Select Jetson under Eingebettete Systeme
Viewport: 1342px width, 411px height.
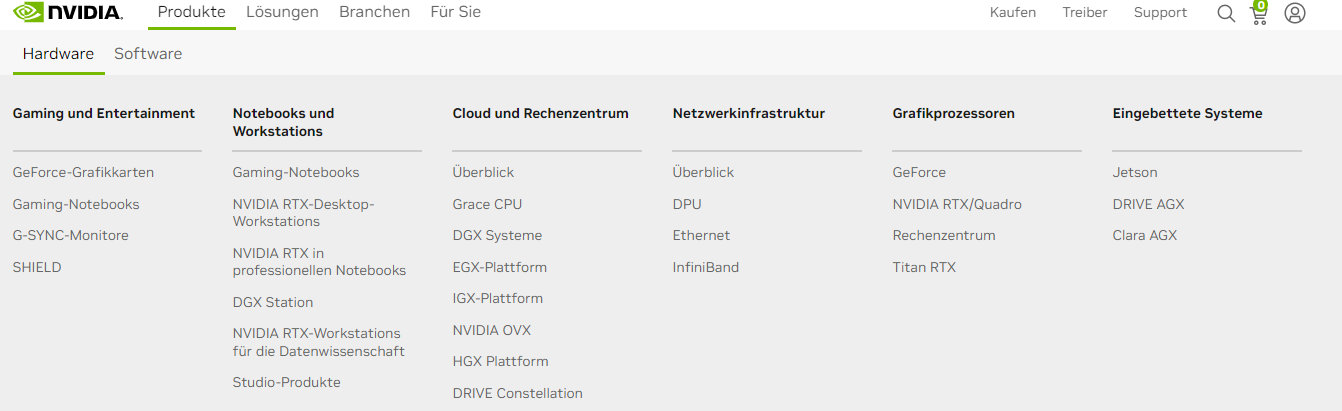(1135, 172)
